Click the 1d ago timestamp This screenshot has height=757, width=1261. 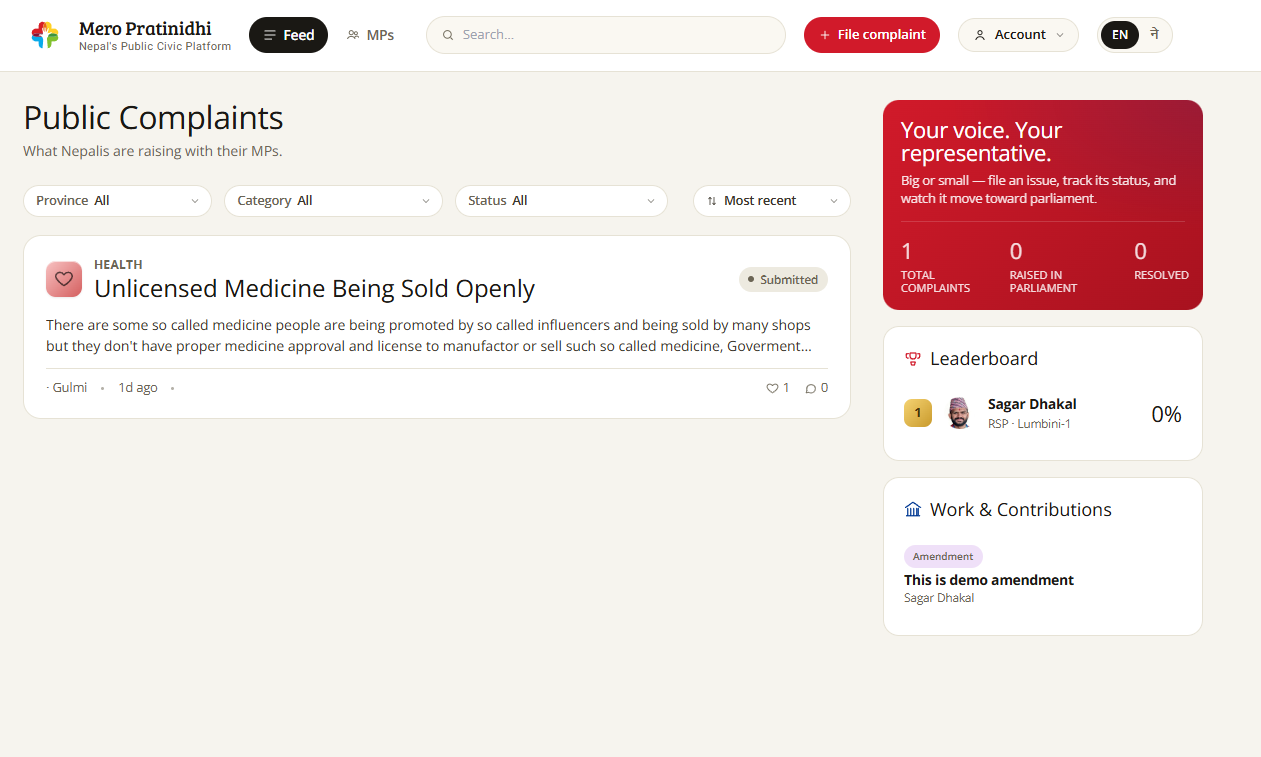pos(138,388)
